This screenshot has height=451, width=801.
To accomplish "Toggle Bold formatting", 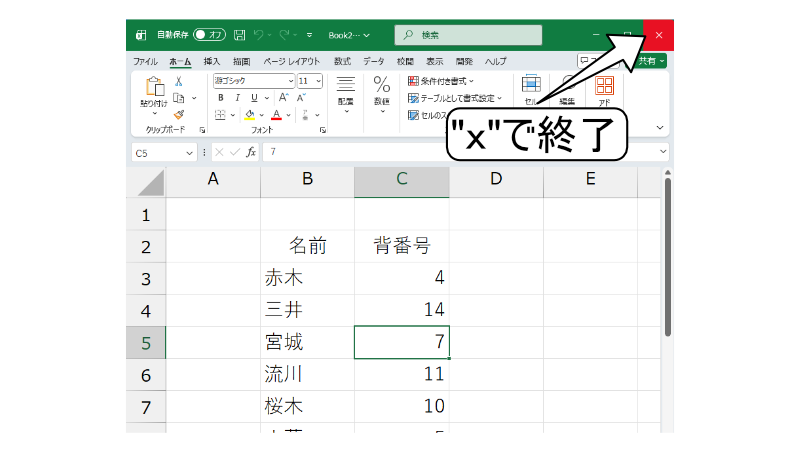I will point(220,98).
